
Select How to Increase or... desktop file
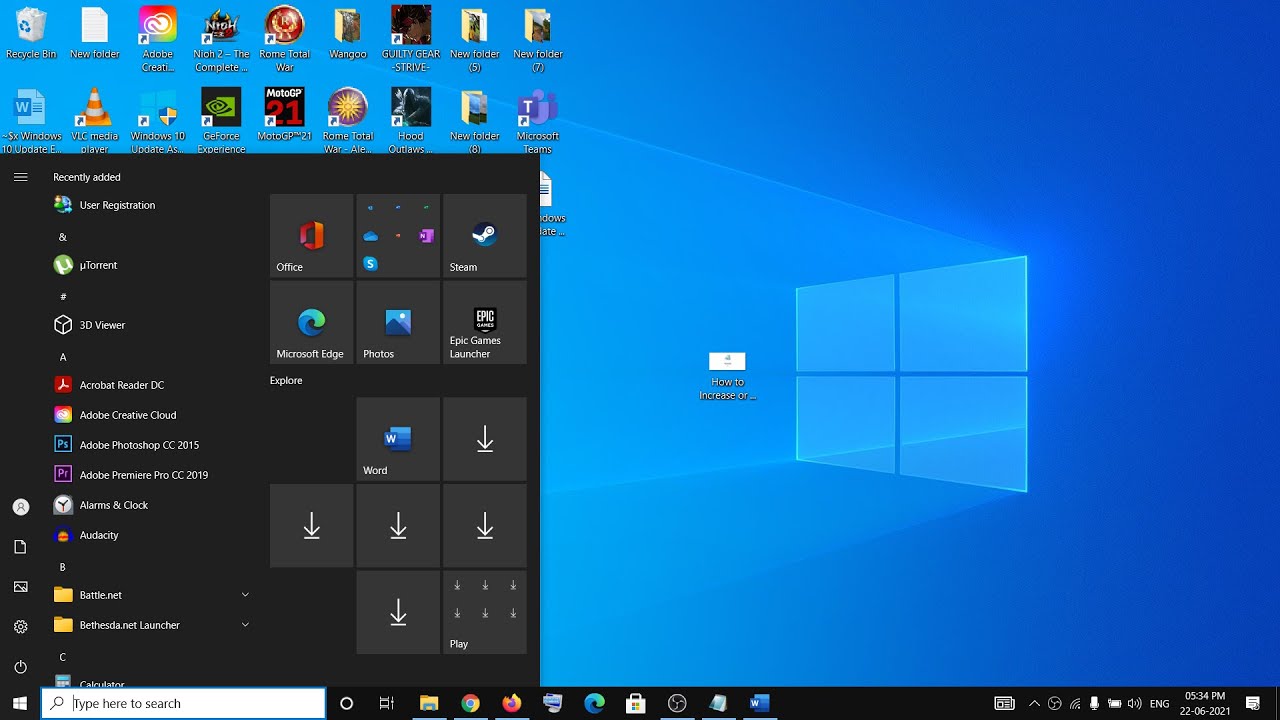point(727,376)
